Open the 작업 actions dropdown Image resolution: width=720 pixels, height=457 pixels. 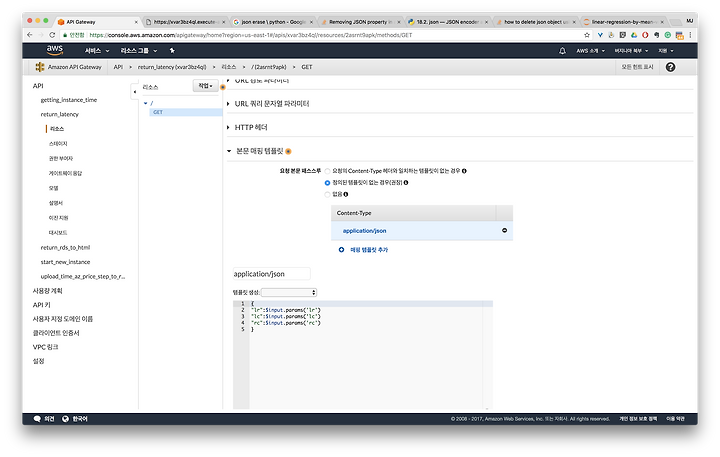click(205, 86)
